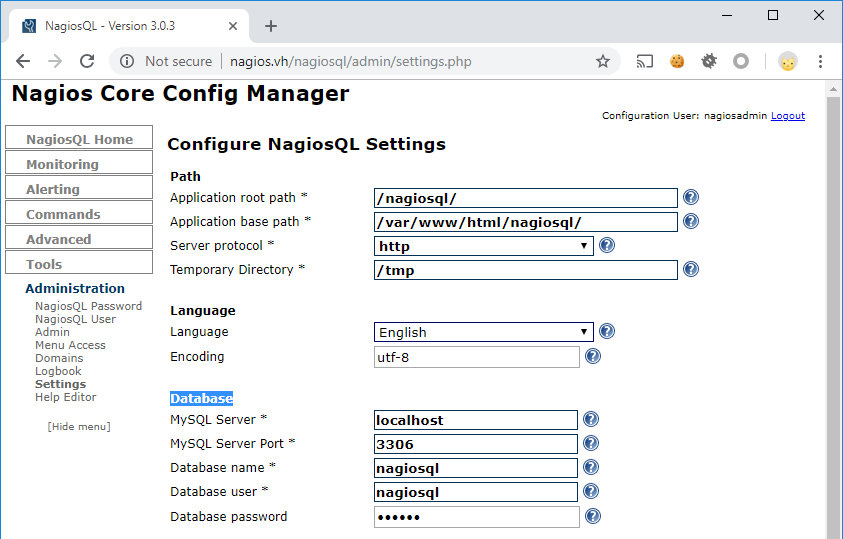
Task: Open help icon beside Encoding field
Action: [593, 356]
